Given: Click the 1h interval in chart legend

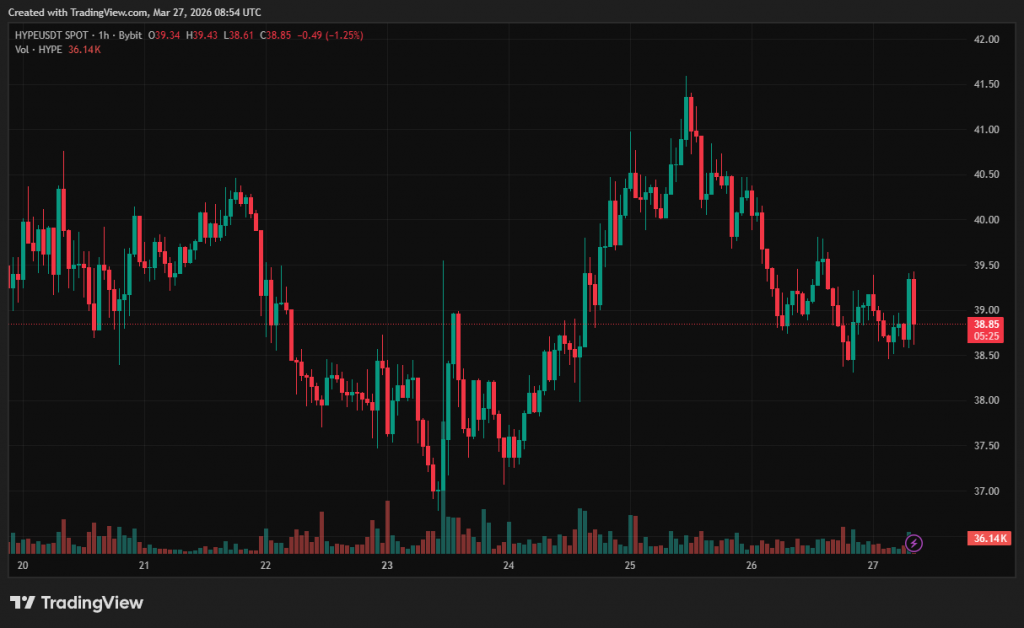Looking at the screenshot, I should [103, 35].
